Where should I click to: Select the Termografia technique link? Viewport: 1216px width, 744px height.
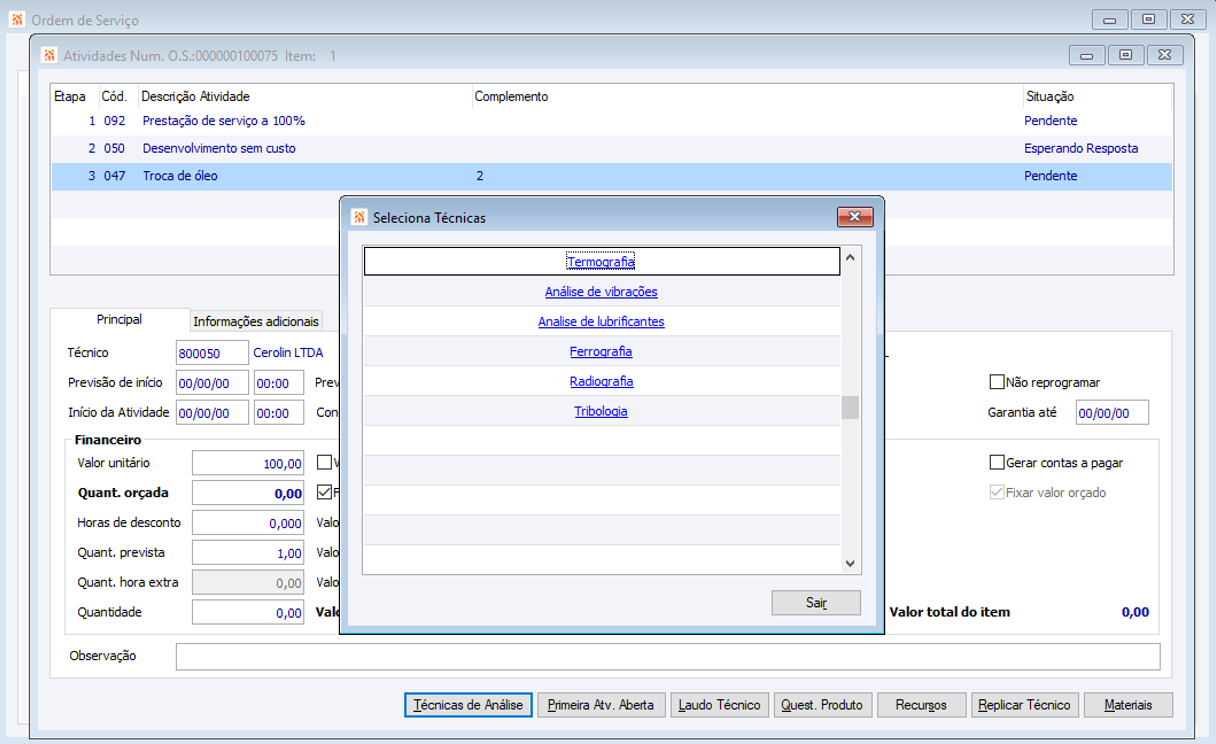click(601, 262)
